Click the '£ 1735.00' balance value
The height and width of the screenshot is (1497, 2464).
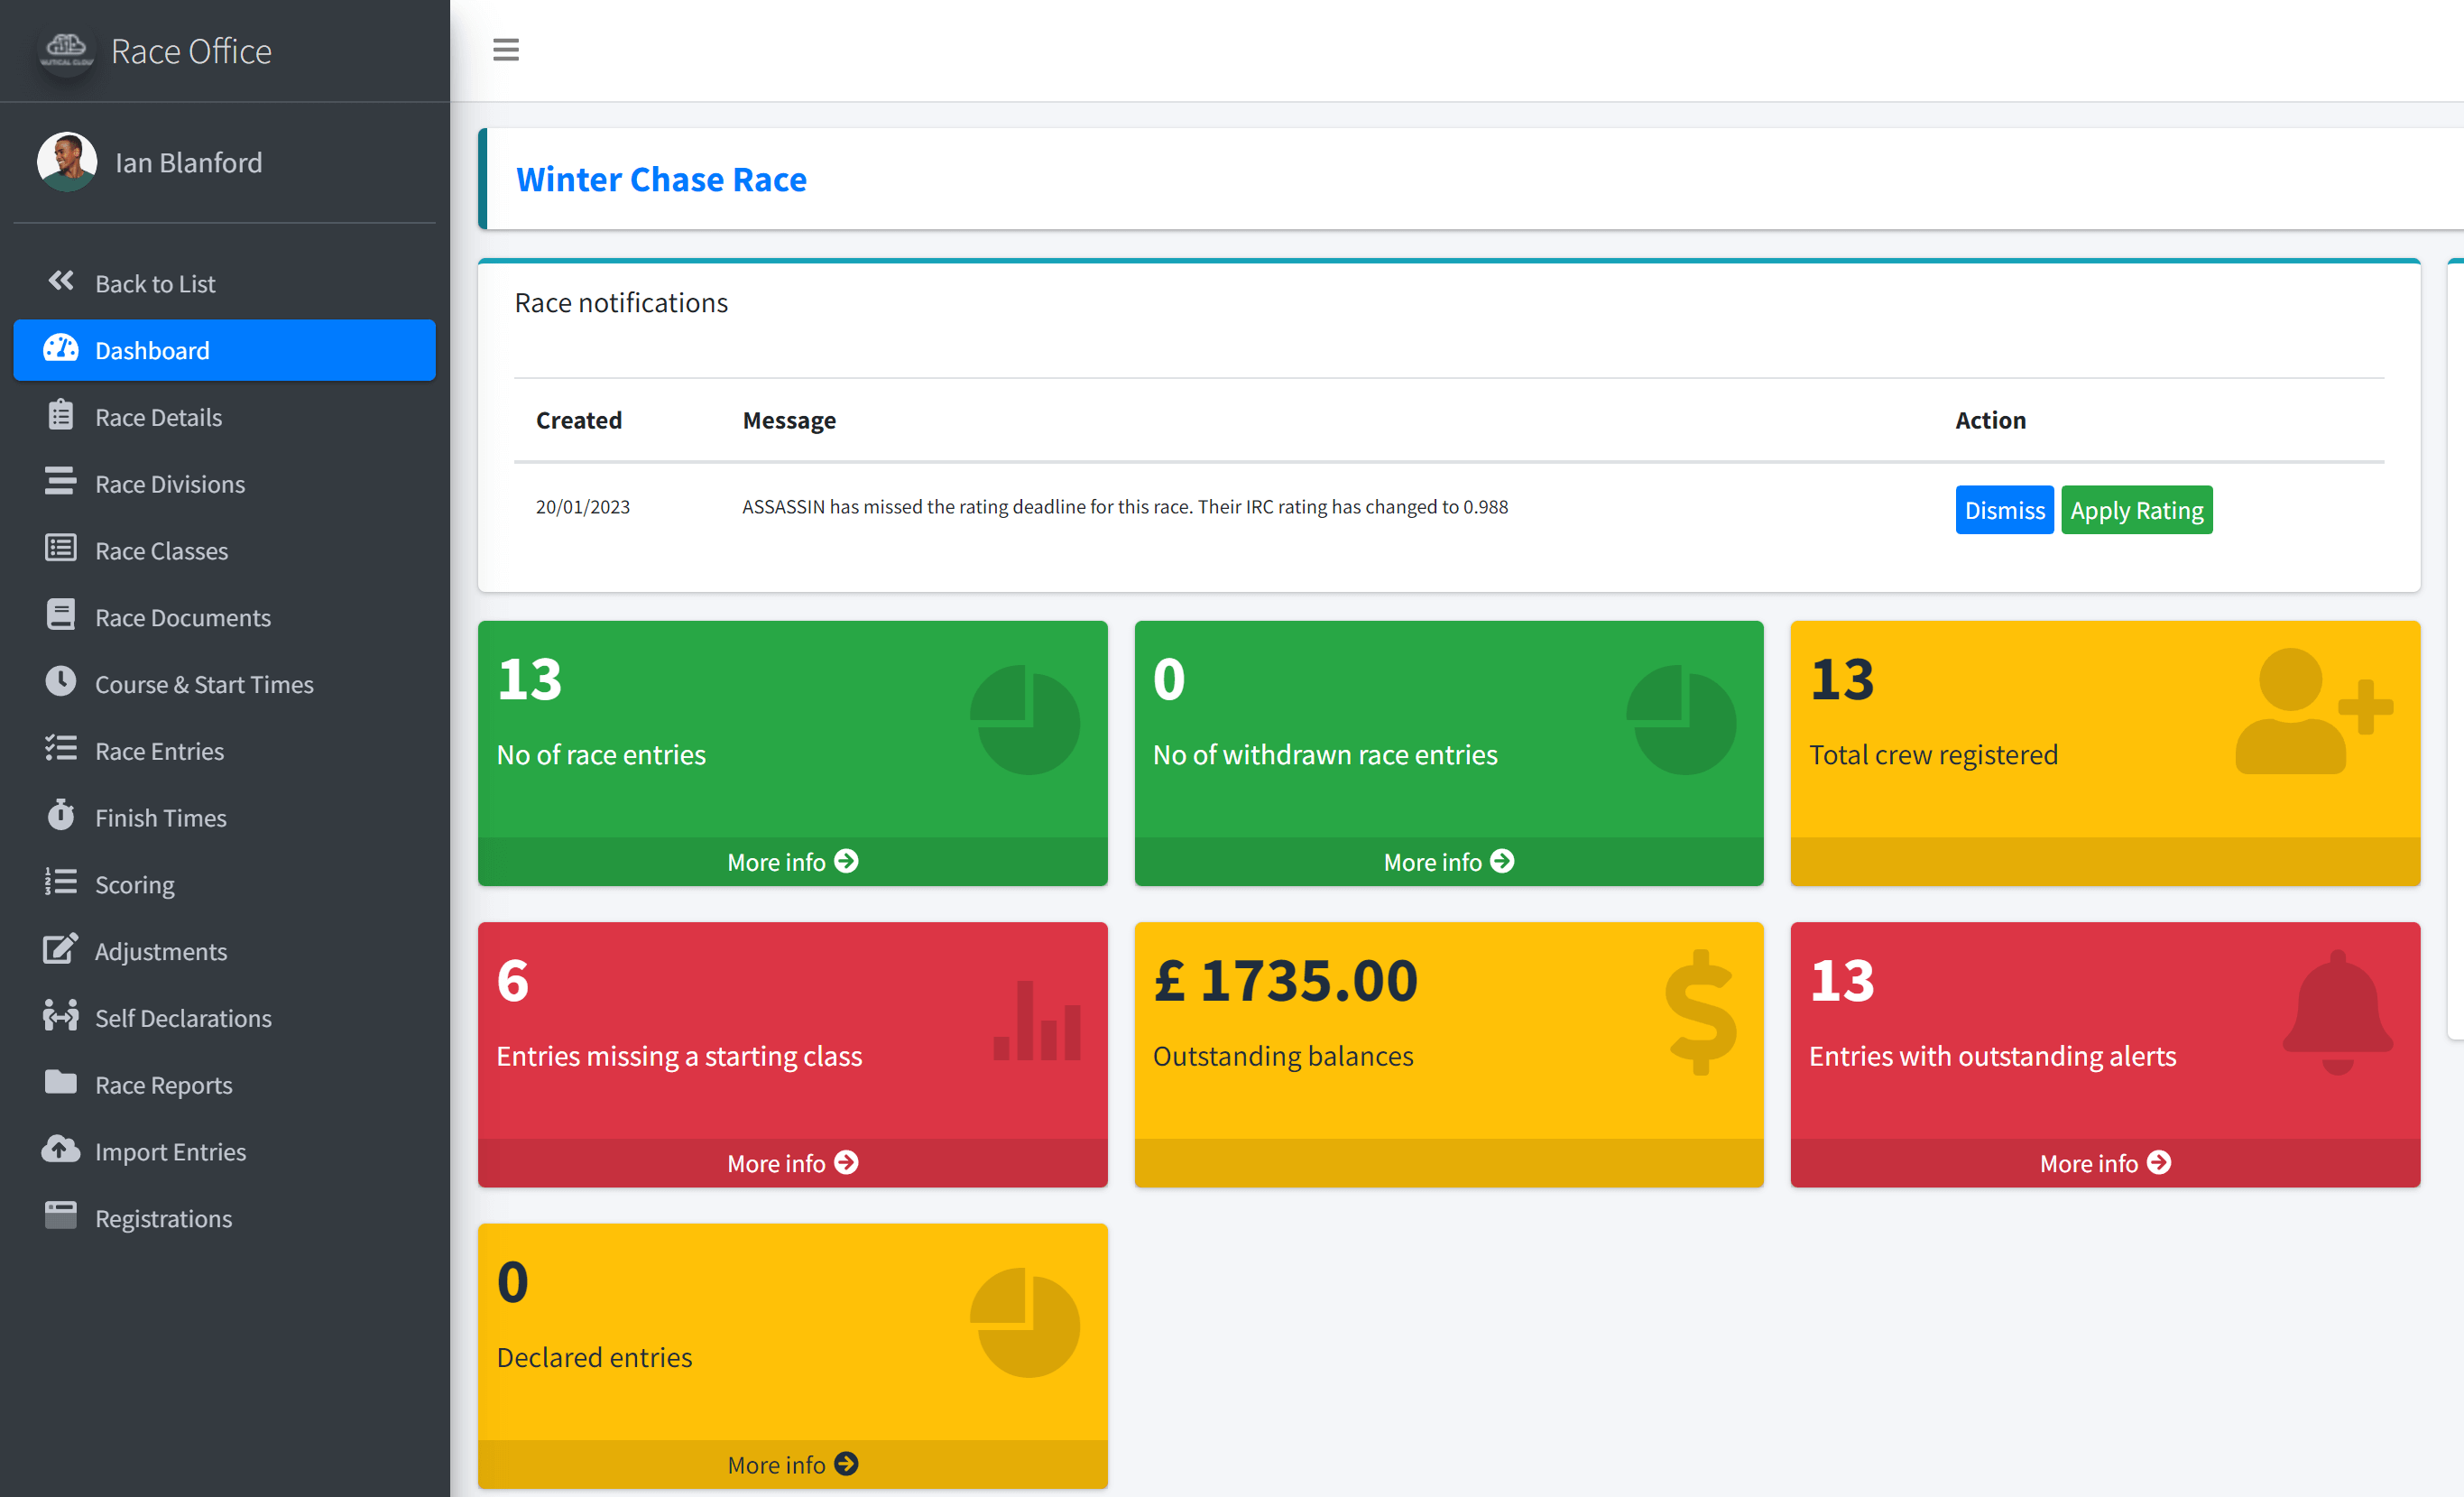point(1285,981)
